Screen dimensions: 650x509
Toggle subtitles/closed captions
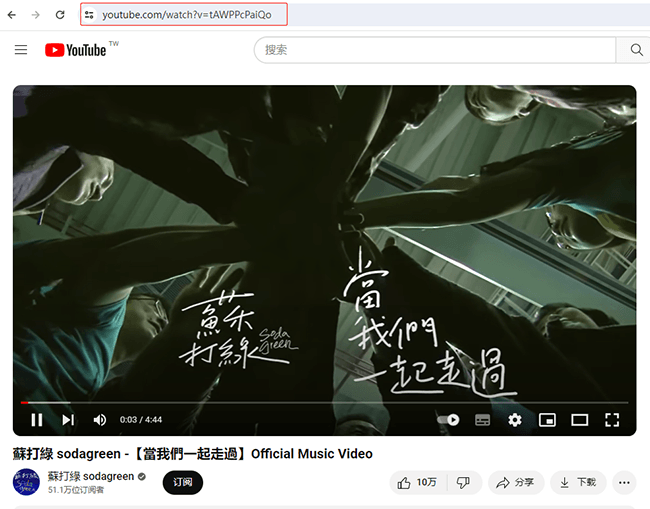[x=482, y=420]
